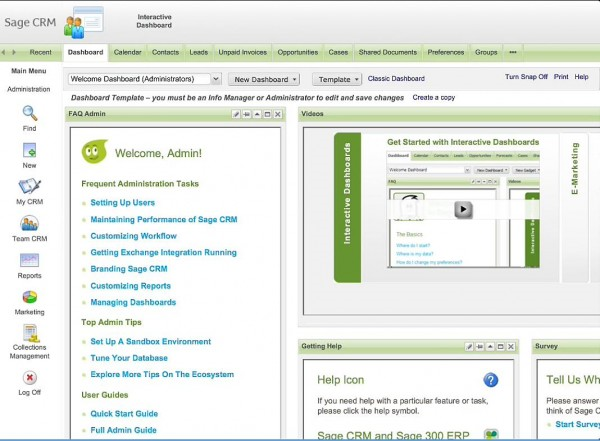602x441 pixels.
Task: Open My CRM icon in sidebar
Action: coord(30,186)
